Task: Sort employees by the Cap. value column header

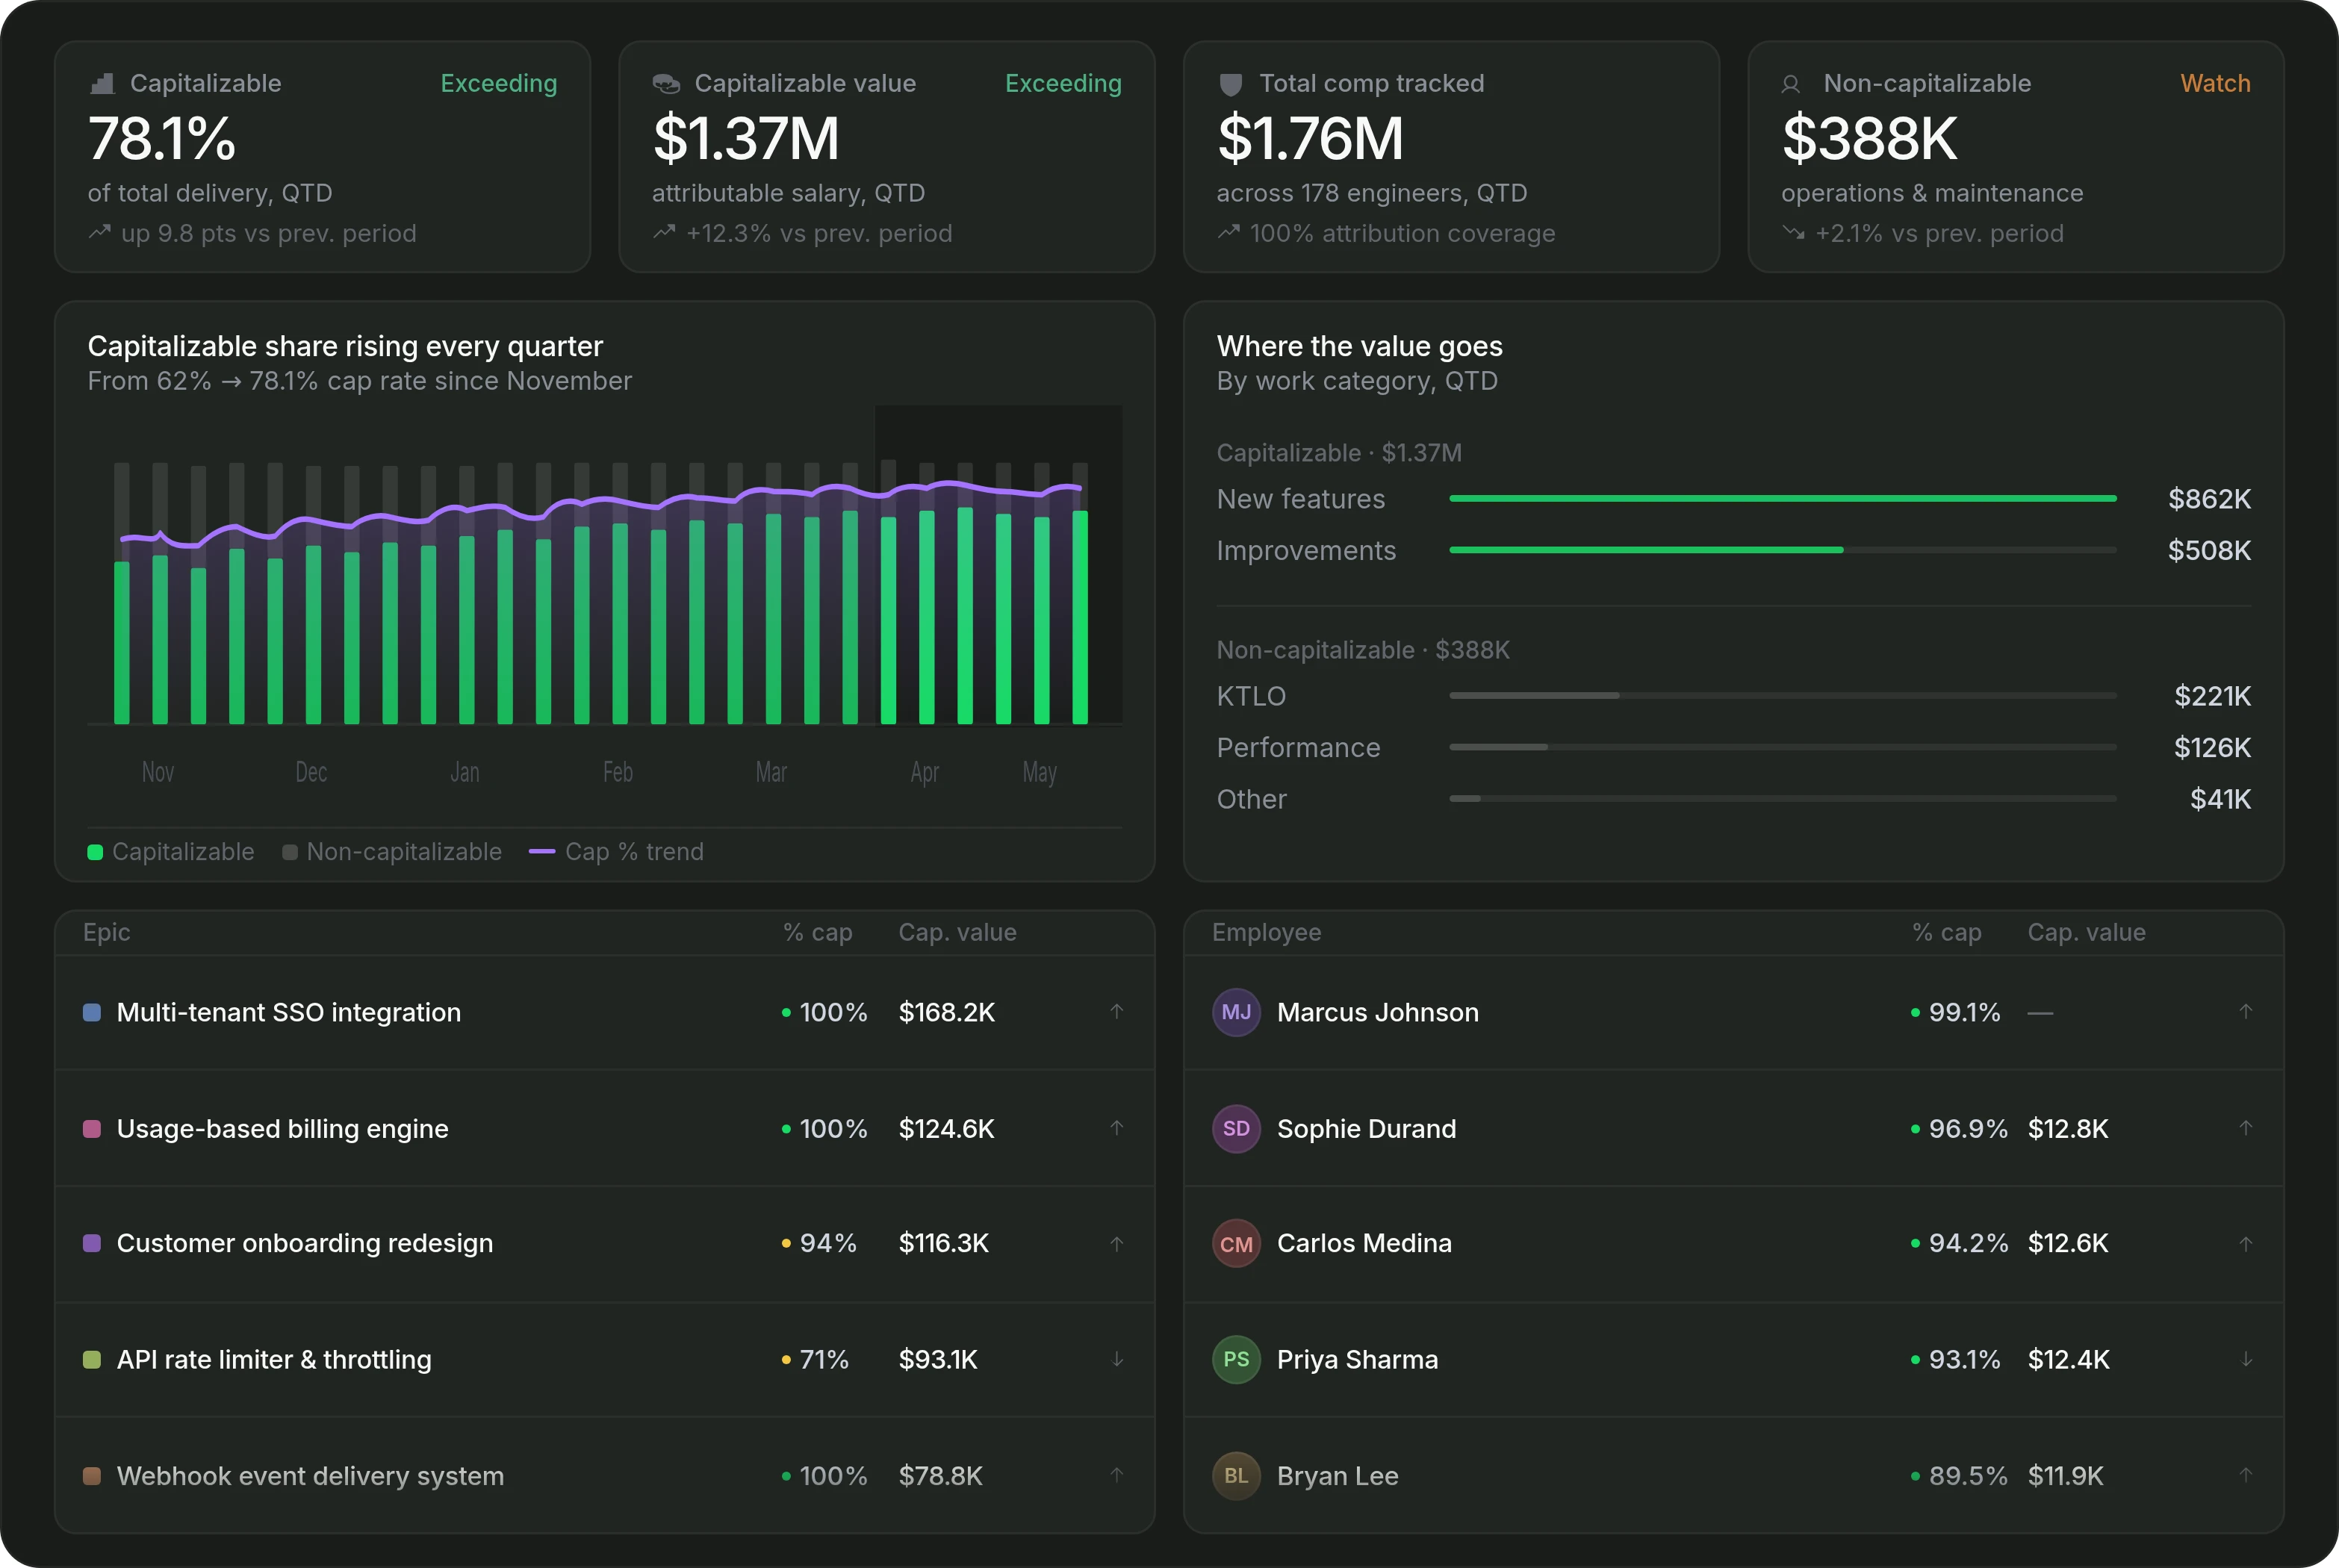Action: click(2086, 933)
